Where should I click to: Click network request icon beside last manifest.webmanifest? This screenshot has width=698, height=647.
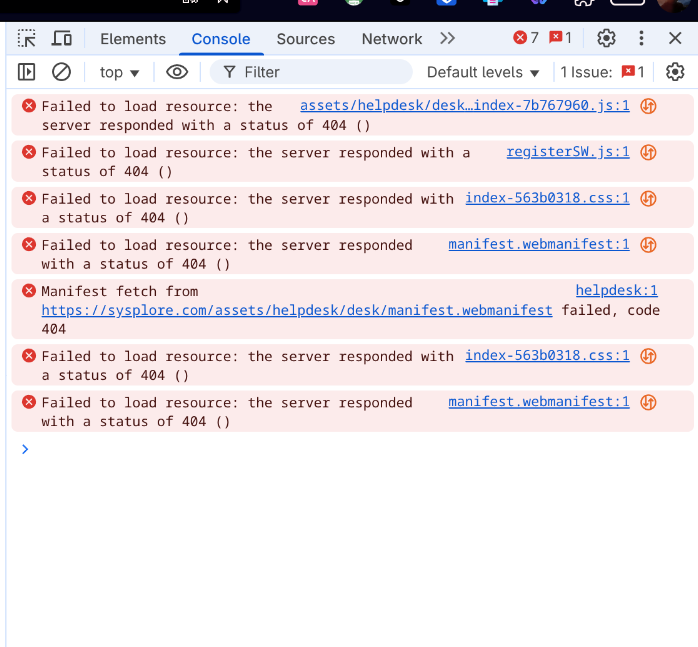[x=648, y=403]
